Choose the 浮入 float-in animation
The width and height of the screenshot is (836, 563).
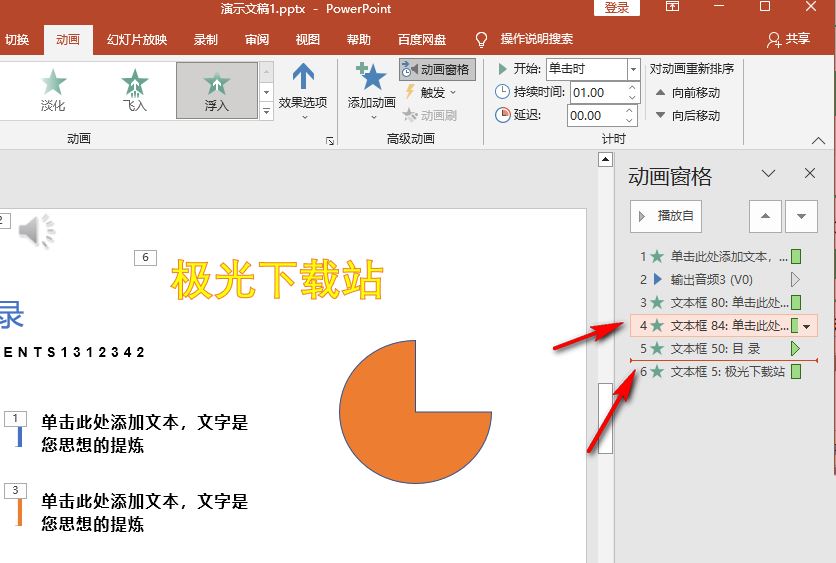(x=216, y=89)
